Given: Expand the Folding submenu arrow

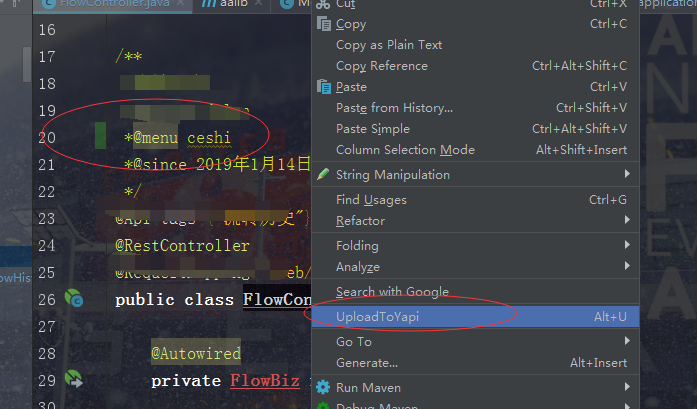Looking at the screenshot, I should 627,245.
